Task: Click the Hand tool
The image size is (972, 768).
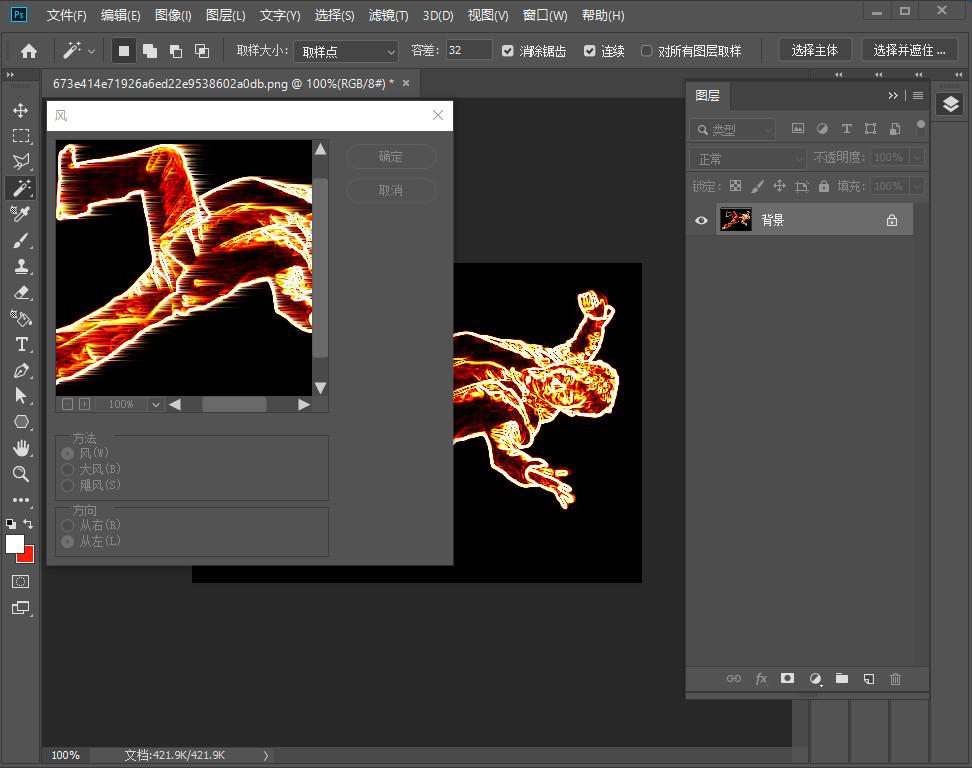Action: (x=20, y=448)
